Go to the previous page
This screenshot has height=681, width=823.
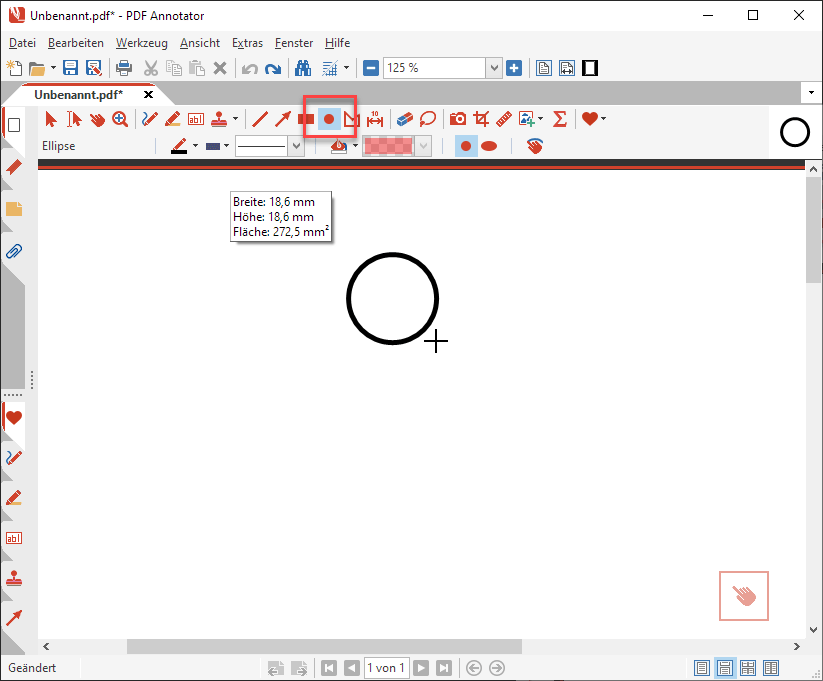click(352, 668)
